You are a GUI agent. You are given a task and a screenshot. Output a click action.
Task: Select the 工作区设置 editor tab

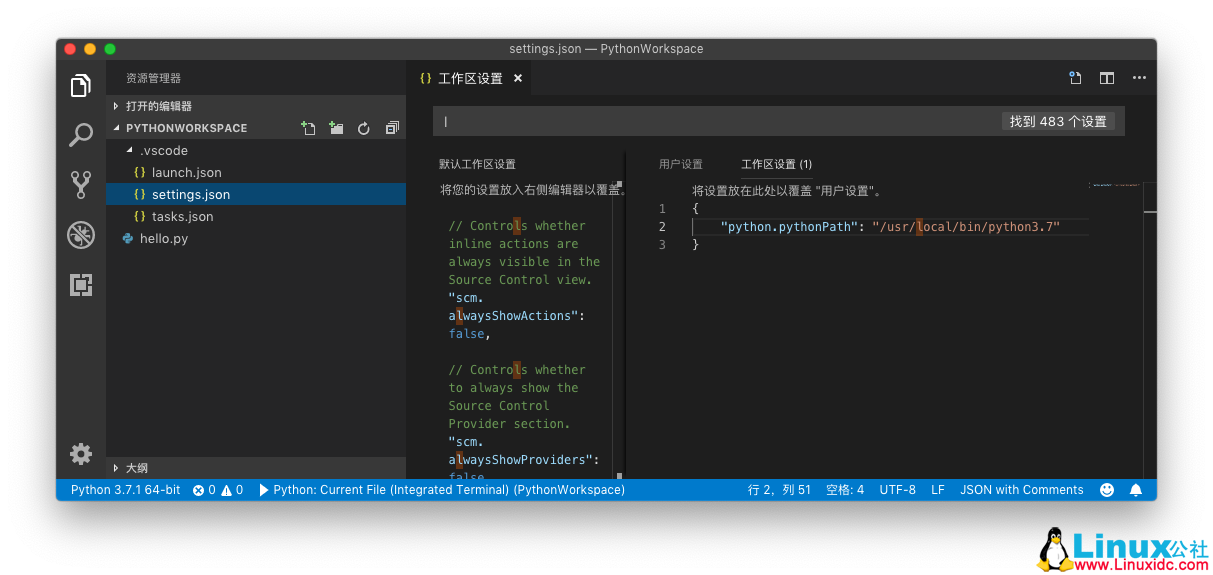pos(471,78)
